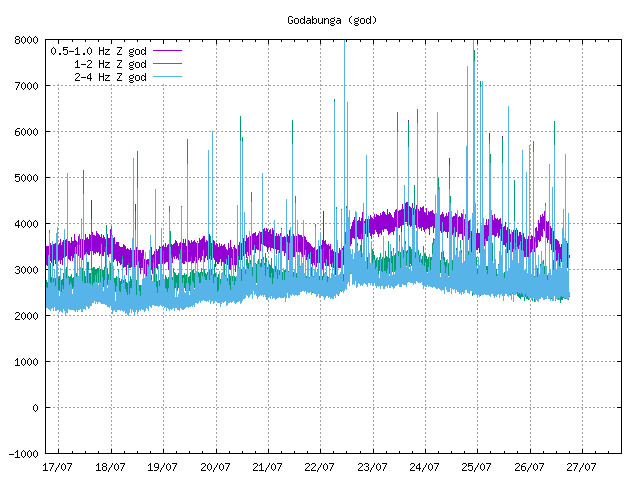Select the 0.5-1.0 Hz Z god legend label

(98, 51)
